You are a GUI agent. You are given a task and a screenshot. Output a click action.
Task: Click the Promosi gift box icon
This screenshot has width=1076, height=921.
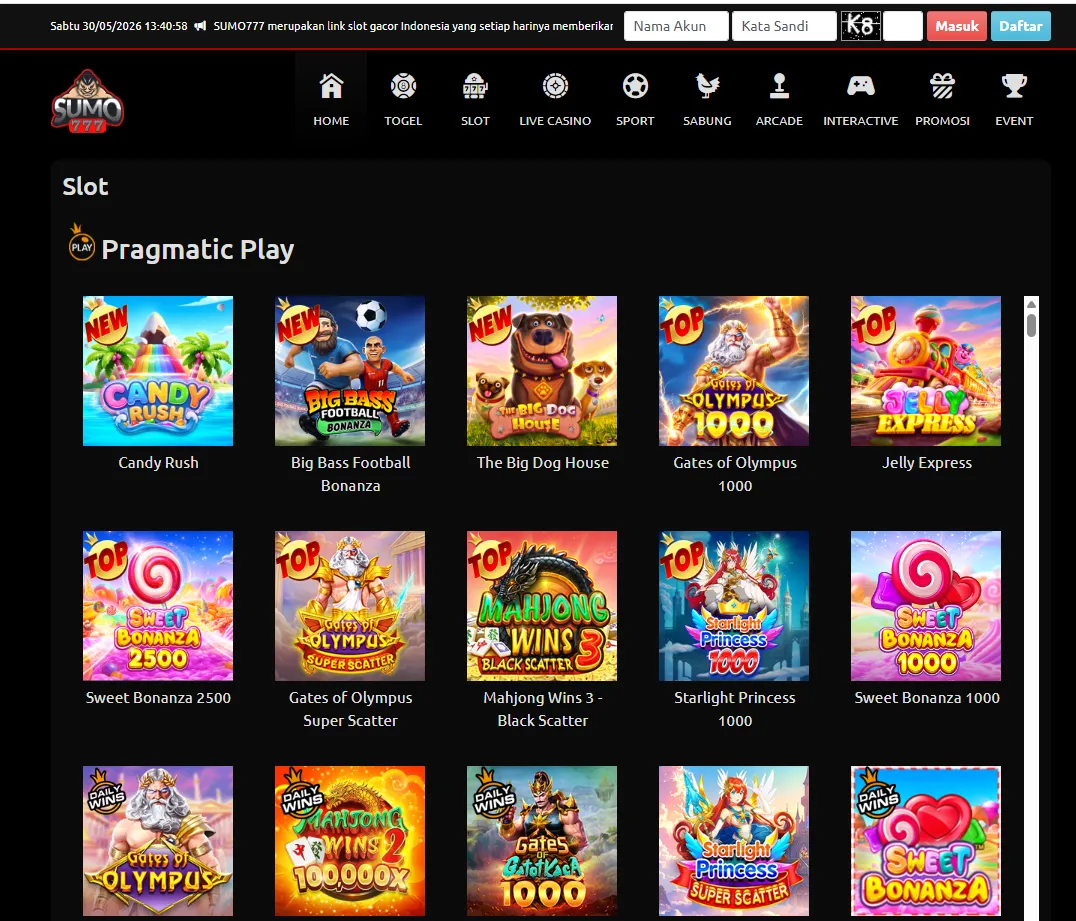(x=942, y=86)
